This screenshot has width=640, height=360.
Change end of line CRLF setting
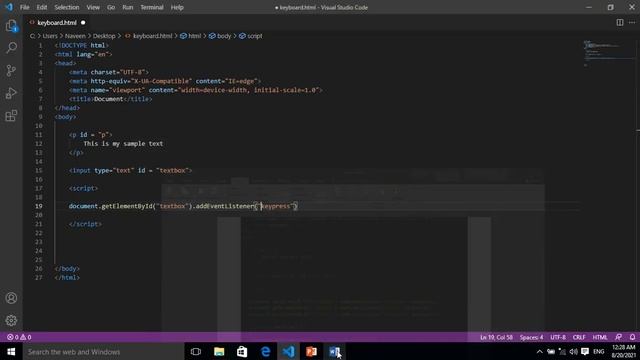(x=579, y=337)
